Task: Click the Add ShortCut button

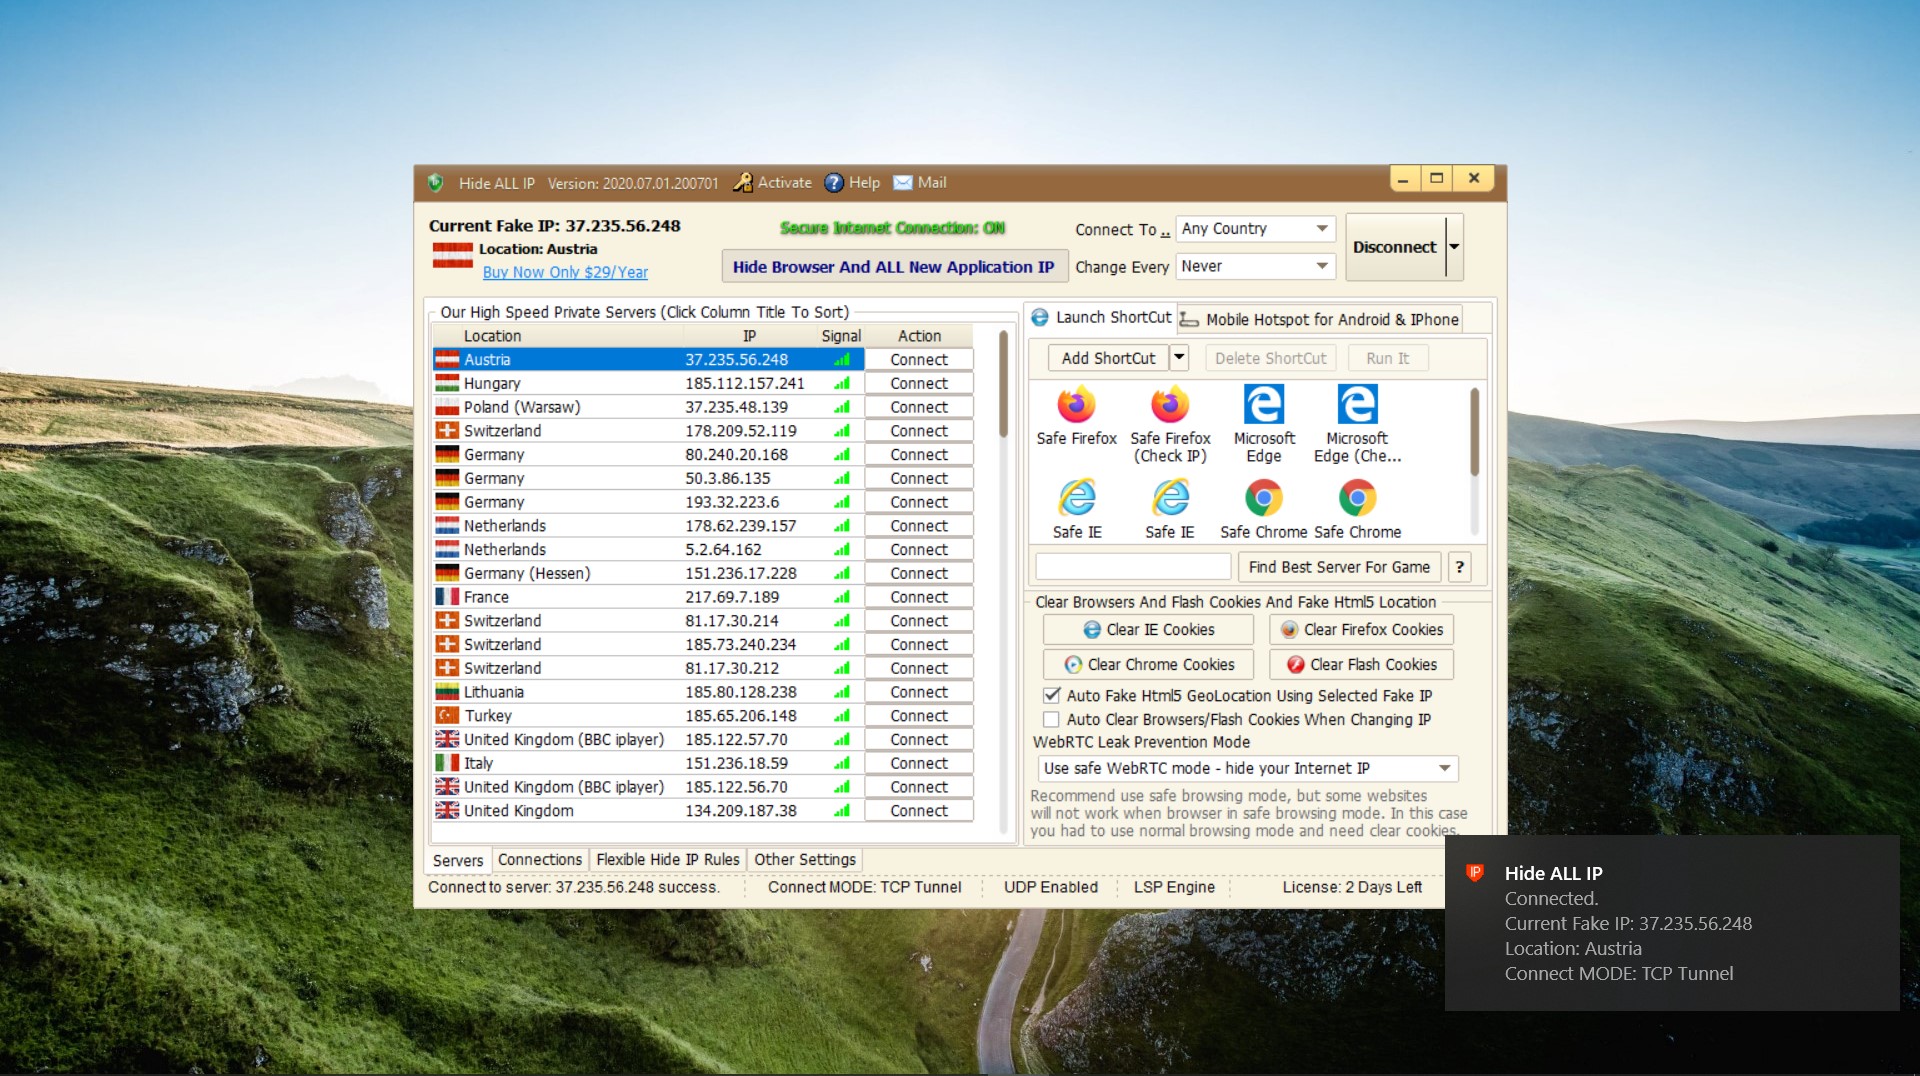Action: pyautogui.click(x=1108, y=358)
